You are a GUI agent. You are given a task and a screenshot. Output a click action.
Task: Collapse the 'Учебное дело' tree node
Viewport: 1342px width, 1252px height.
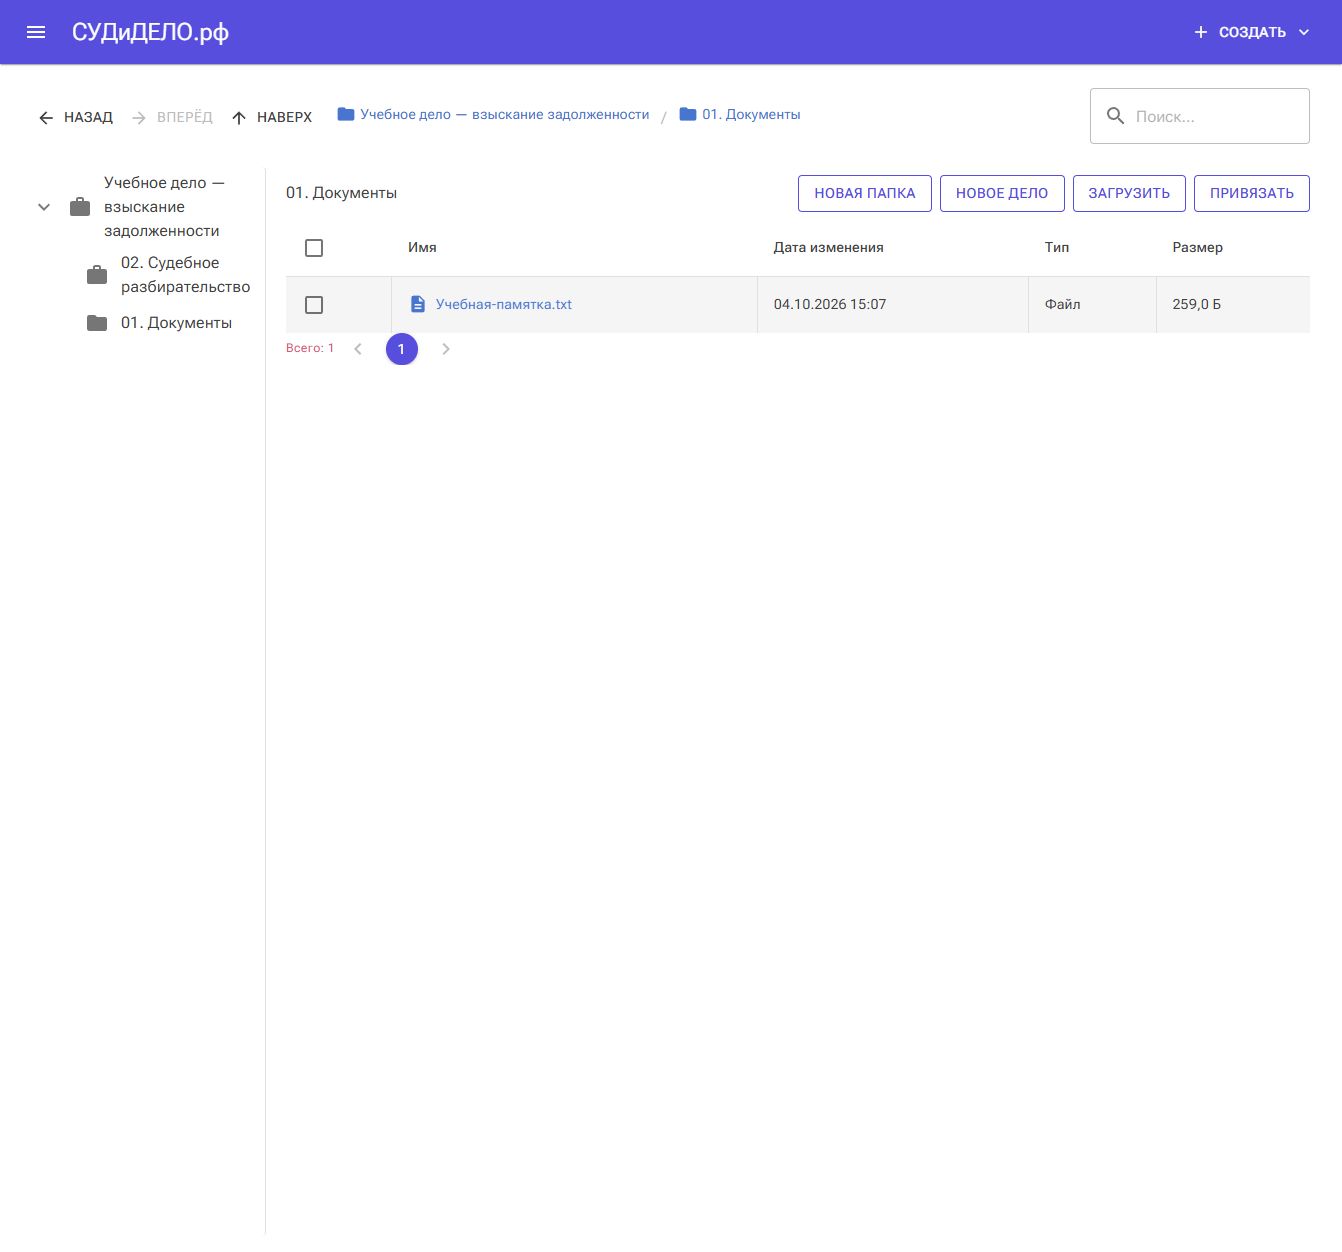click(x=44, y=207)
